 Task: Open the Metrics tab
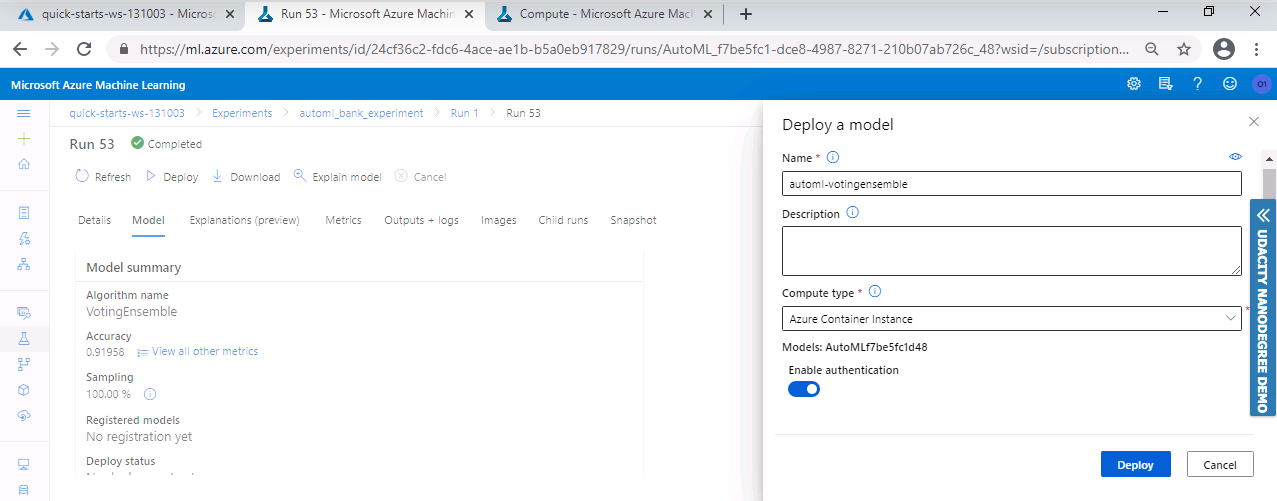click(343, 220)
